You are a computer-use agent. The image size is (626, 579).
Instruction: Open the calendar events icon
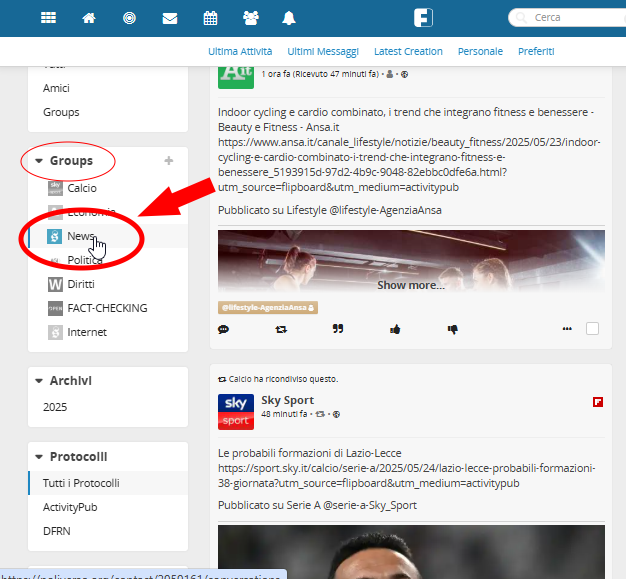pyautogui.click(x=210, y=18)
